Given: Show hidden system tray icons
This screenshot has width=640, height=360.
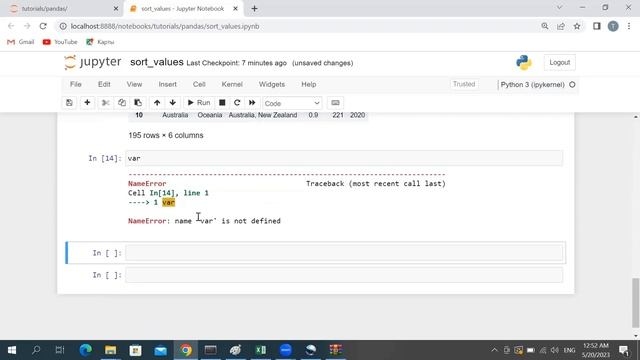Looking at the screenshot, I should (494, 350).
